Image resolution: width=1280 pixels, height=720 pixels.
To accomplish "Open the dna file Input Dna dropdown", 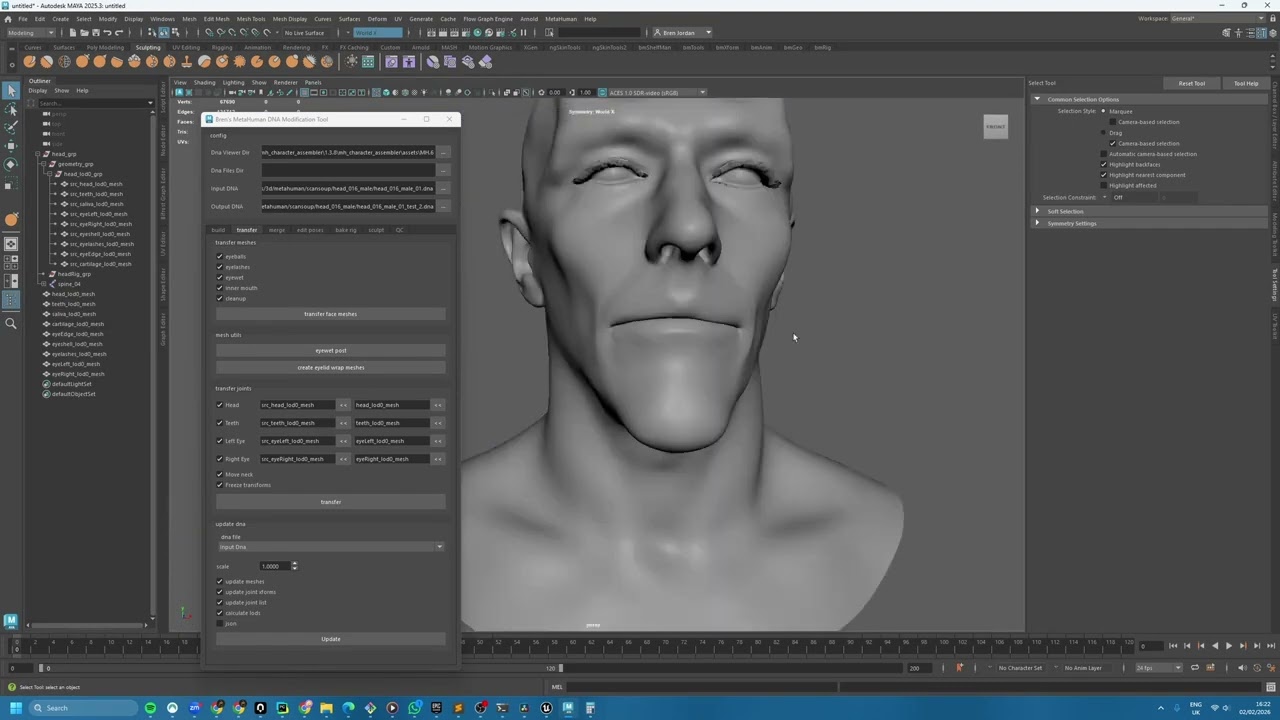I will (x=331, y=547).
